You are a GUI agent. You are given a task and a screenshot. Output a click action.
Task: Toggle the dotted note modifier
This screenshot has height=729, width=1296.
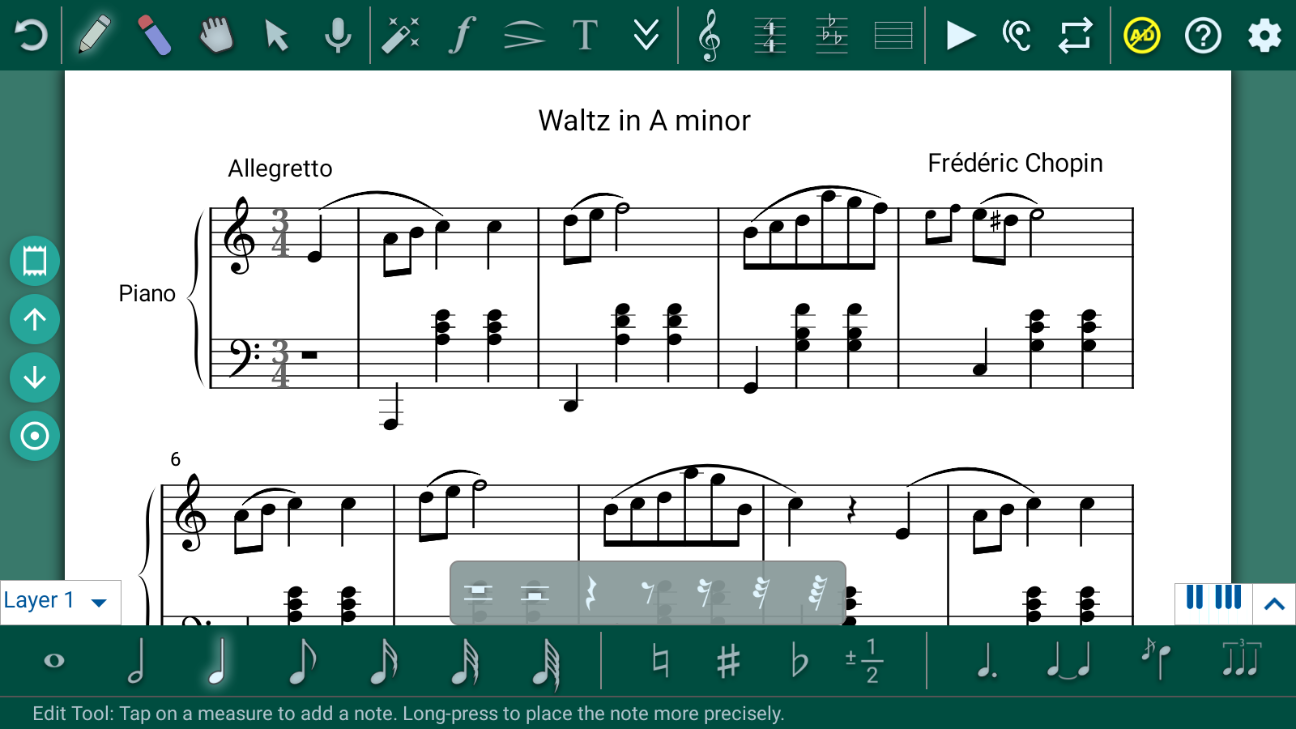(x=985, y=661)
